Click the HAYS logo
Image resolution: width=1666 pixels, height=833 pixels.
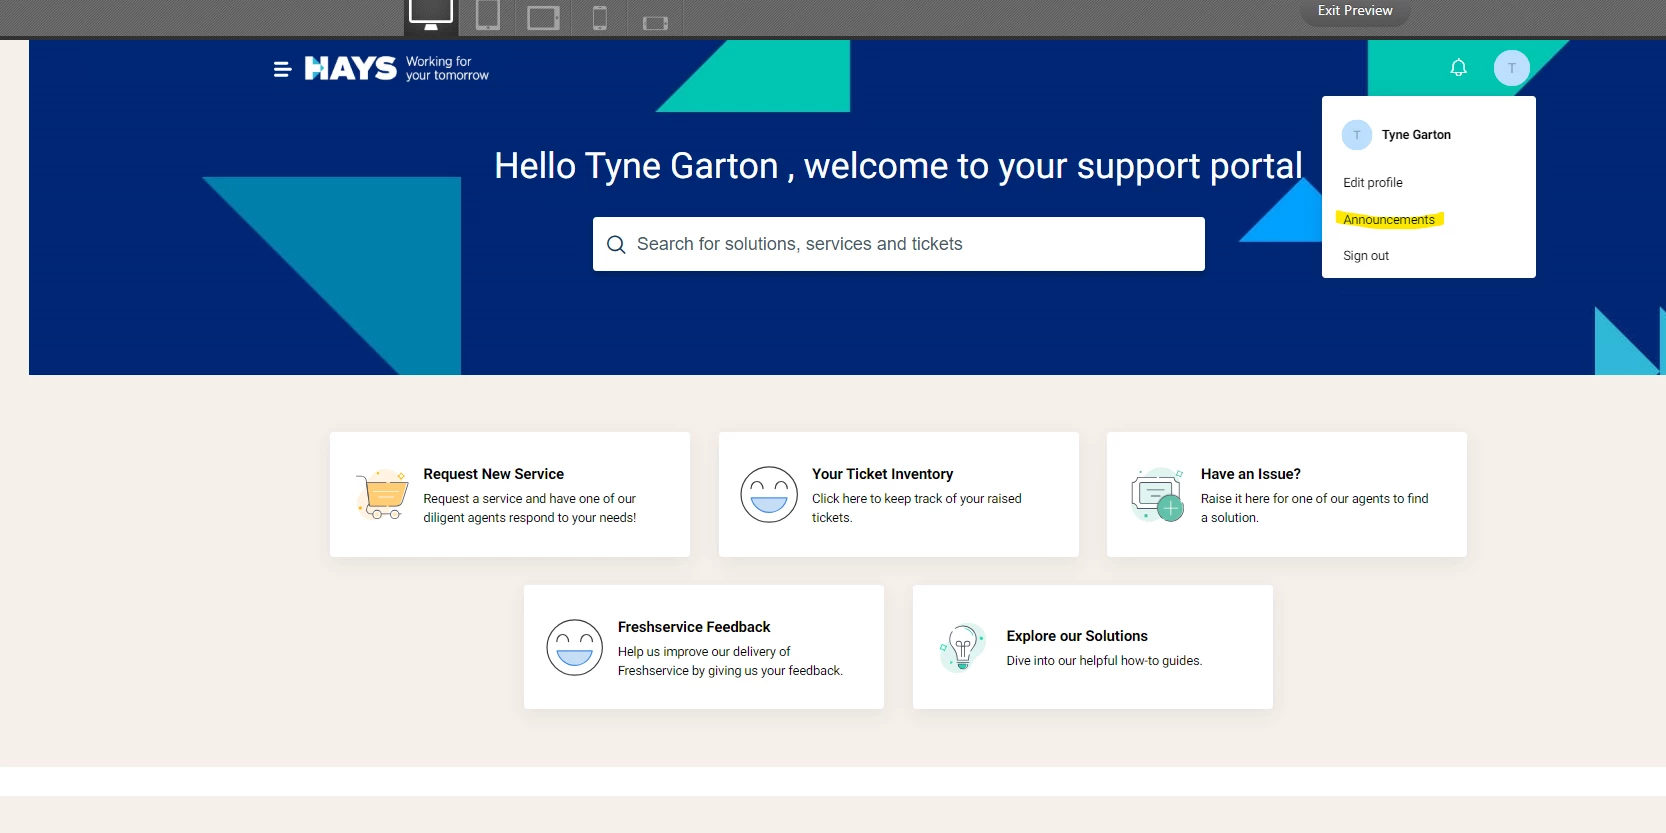tap(351, 68)
